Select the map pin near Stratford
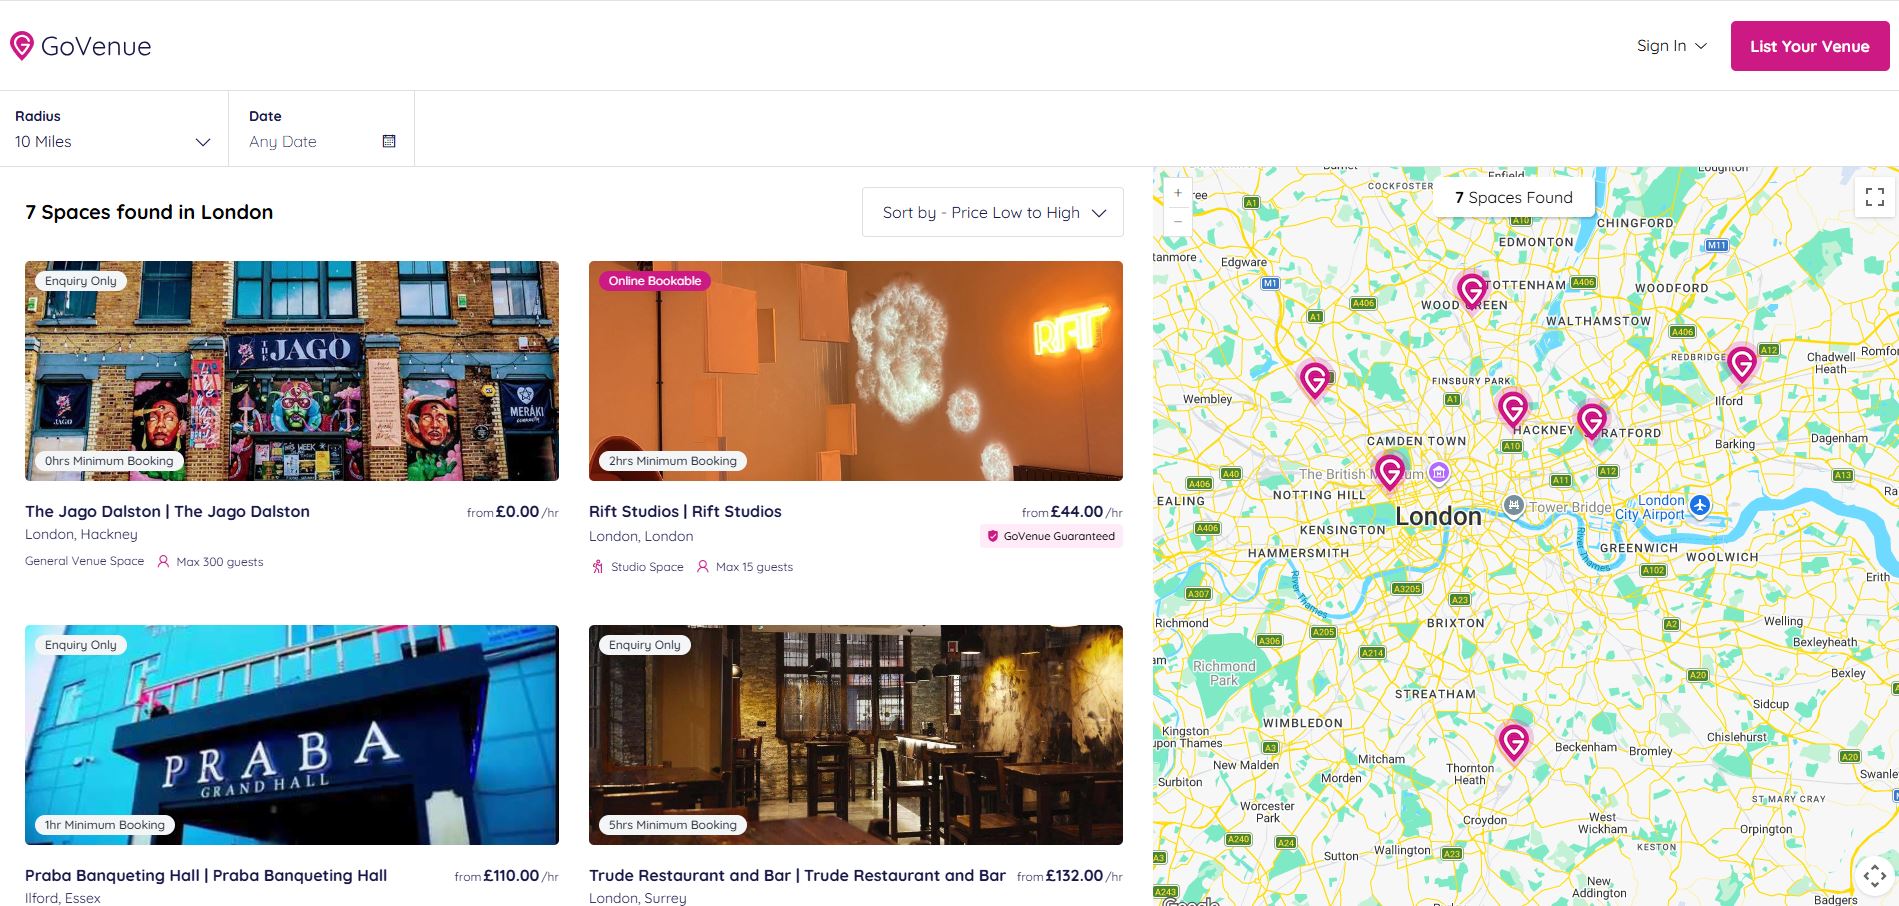This screenshot has height=906, width=1899. (1591, 420)
